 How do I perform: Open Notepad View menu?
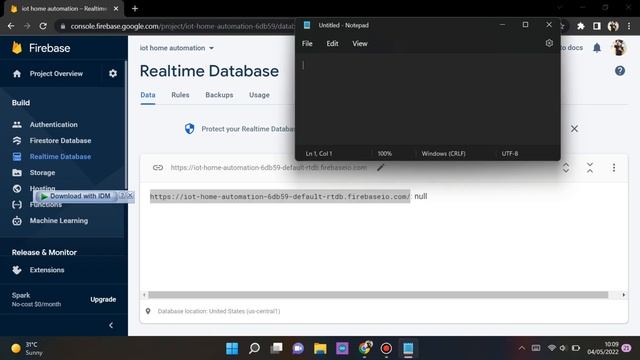click(x=360, y=44)
